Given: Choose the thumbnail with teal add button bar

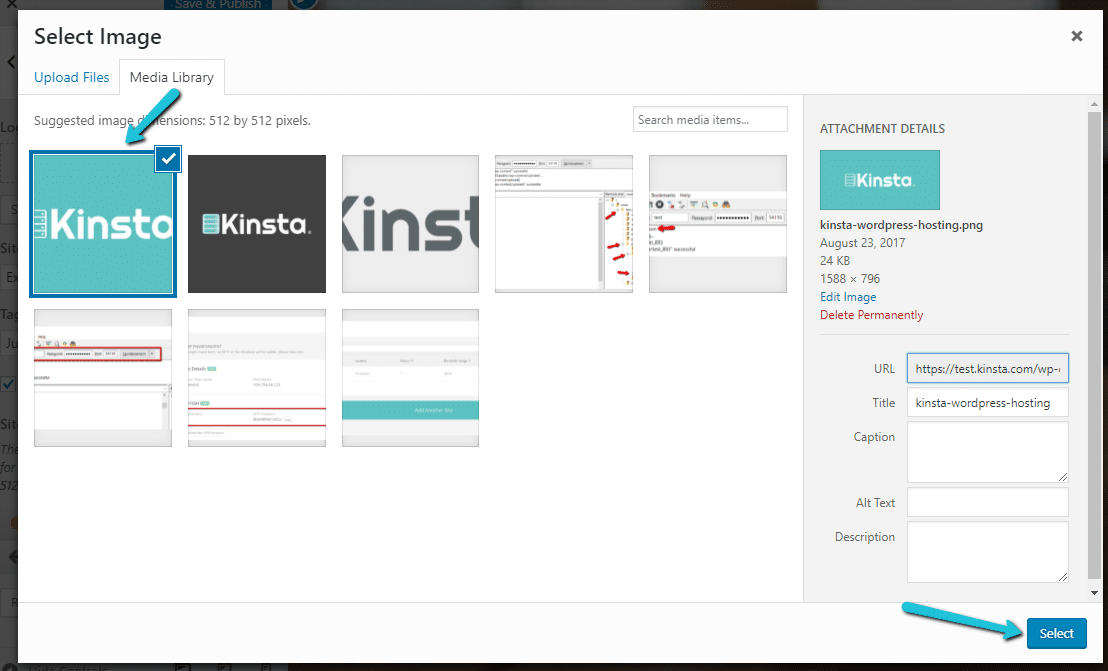Looking at the screenshot, I should 411,378.
